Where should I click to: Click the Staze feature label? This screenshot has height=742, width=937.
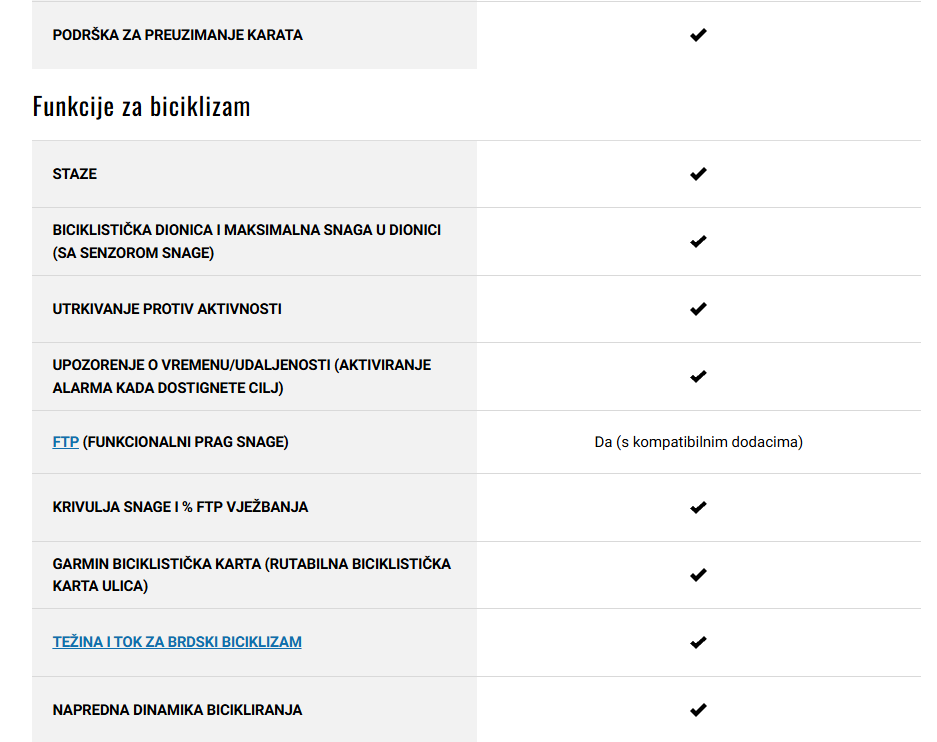75,174
